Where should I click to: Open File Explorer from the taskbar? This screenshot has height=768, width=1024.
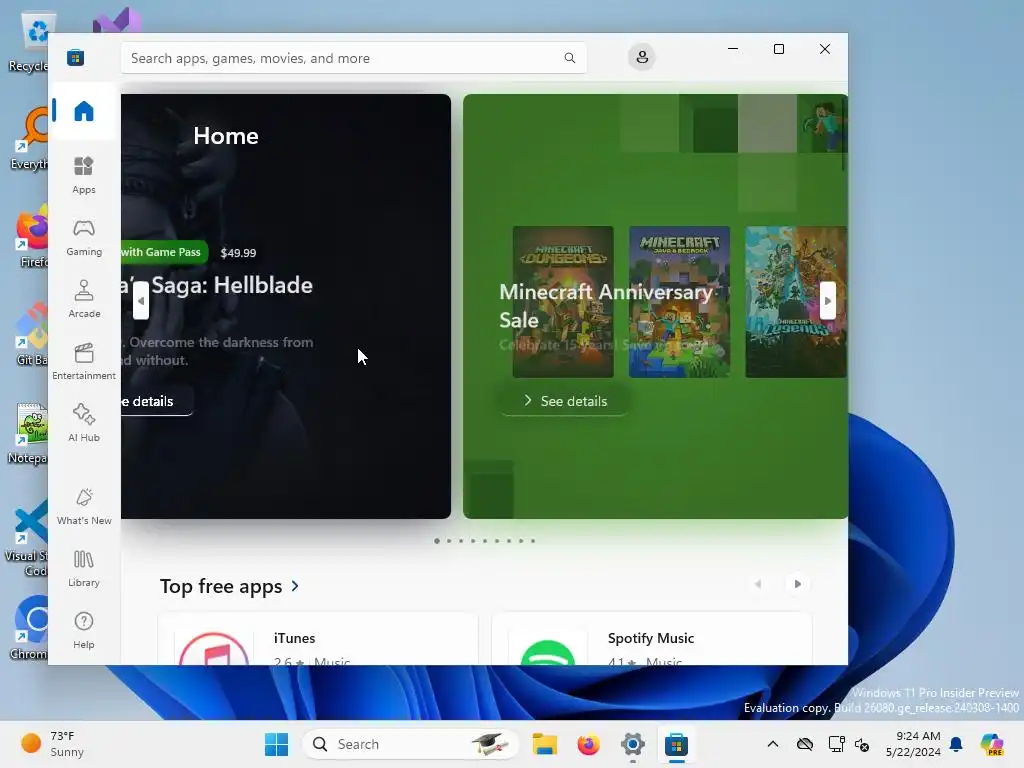[545, 744]
